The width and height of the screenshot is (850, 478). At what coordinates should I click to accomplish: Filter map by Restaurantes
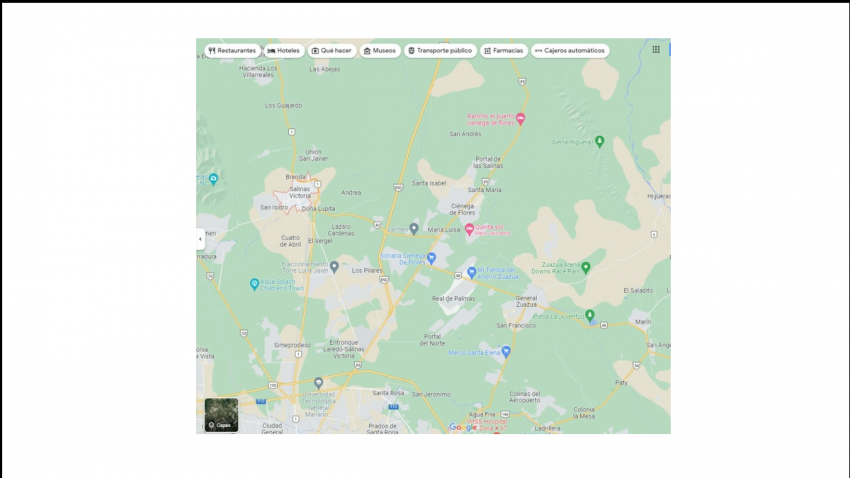(x=232, y=50)
